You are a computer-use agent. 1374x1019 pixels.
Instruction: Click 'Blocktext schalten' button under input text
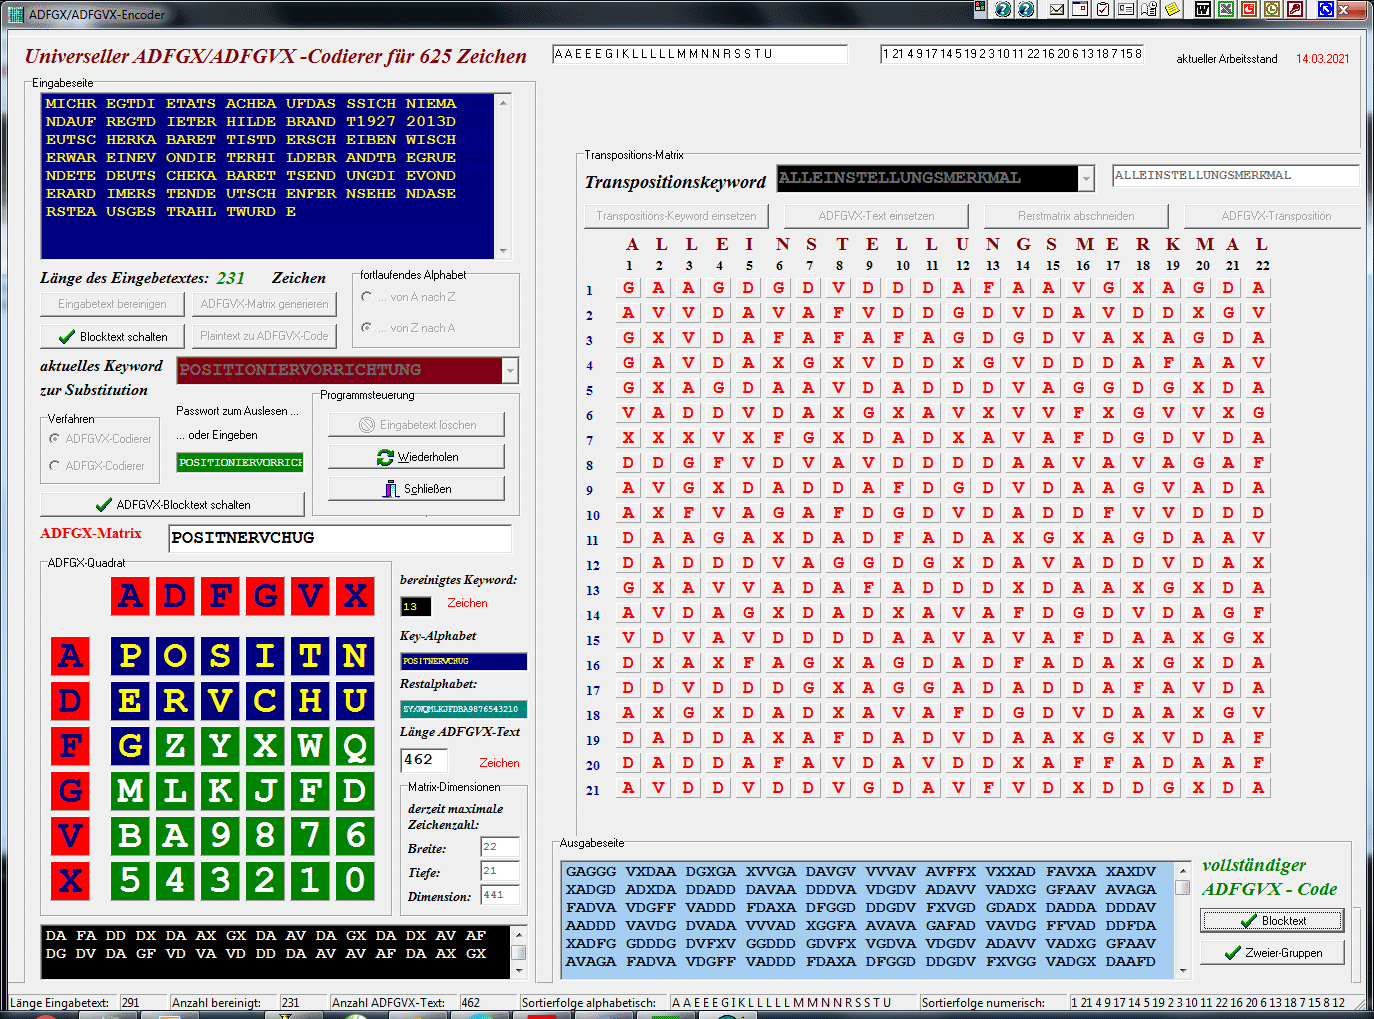(x=112, y=337)
